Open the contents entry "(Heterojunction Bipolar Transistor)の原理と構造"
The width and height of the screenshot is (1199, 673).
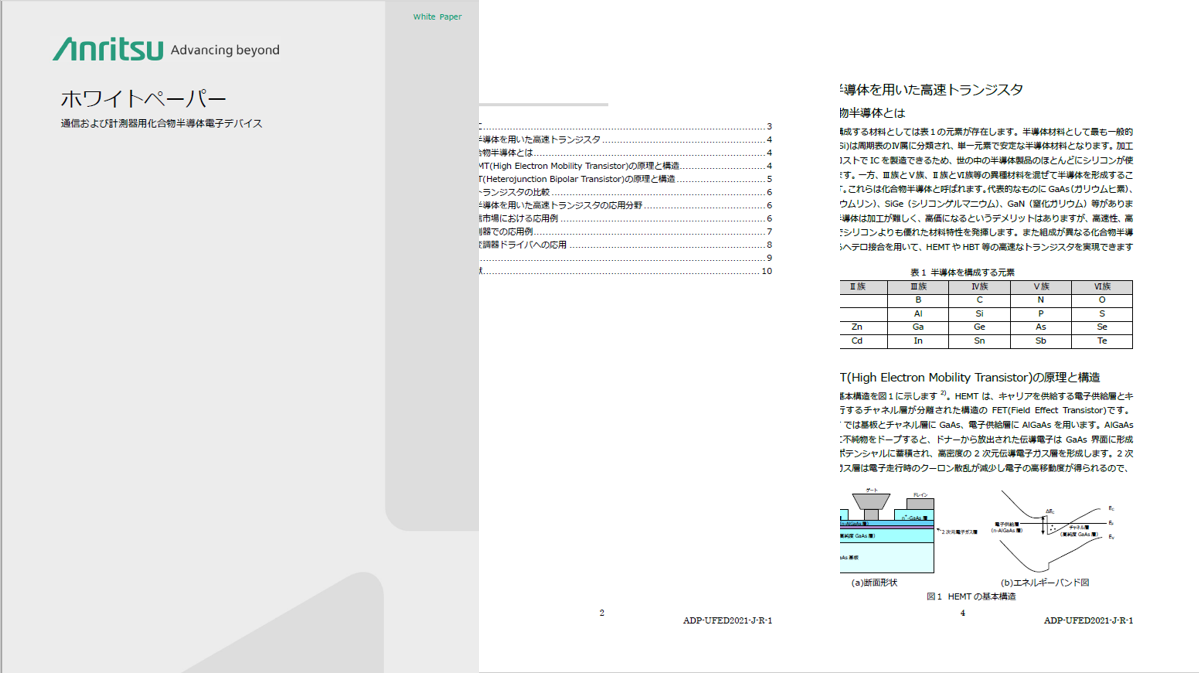point(580,179)
